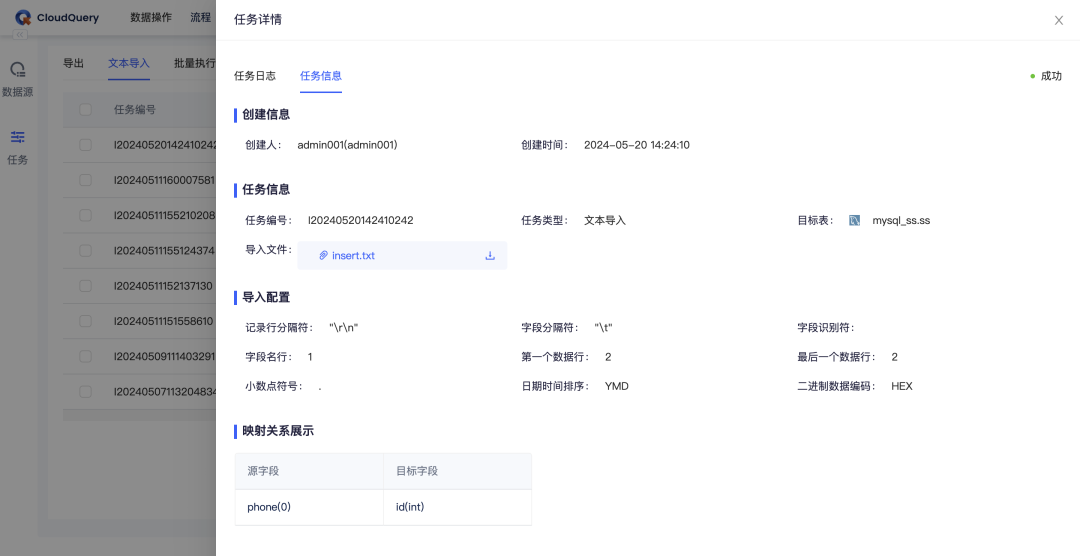This screenshot has height=556, width=1080.
Task: Click the CloudQuery logo icon
Action: pyautogui.click(x=23, y=18)
